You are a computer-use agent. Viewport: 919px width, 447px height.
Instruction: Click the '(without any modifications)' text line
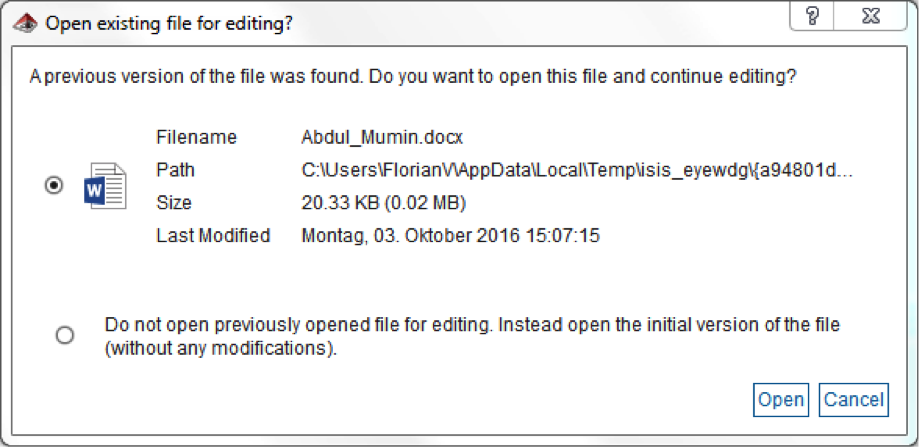point(221,350)
